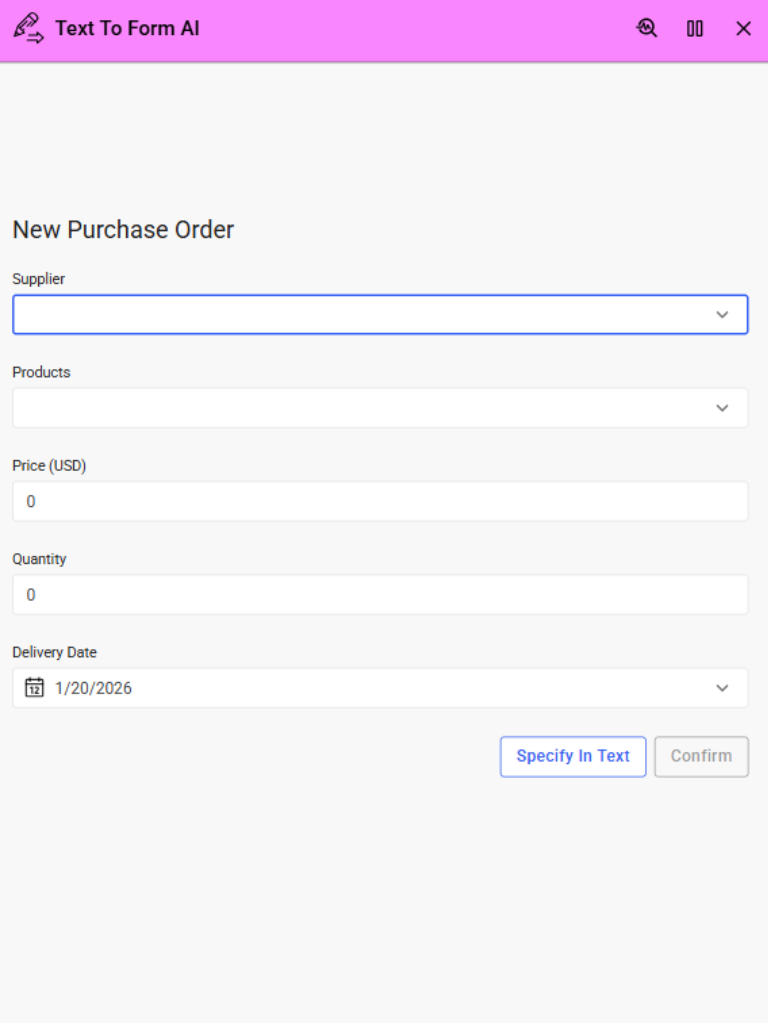Click the Confirm button

pos(701,756)
